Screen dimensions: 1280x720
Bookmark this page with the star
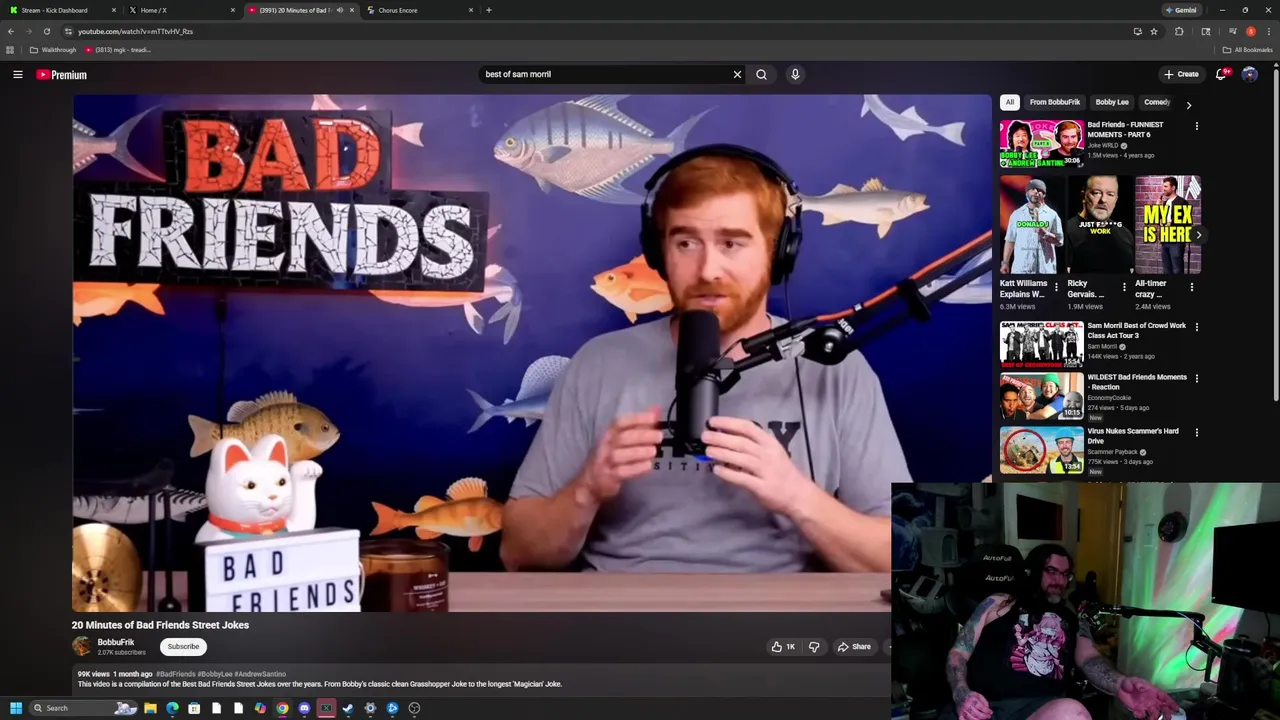coord(1154,31)
